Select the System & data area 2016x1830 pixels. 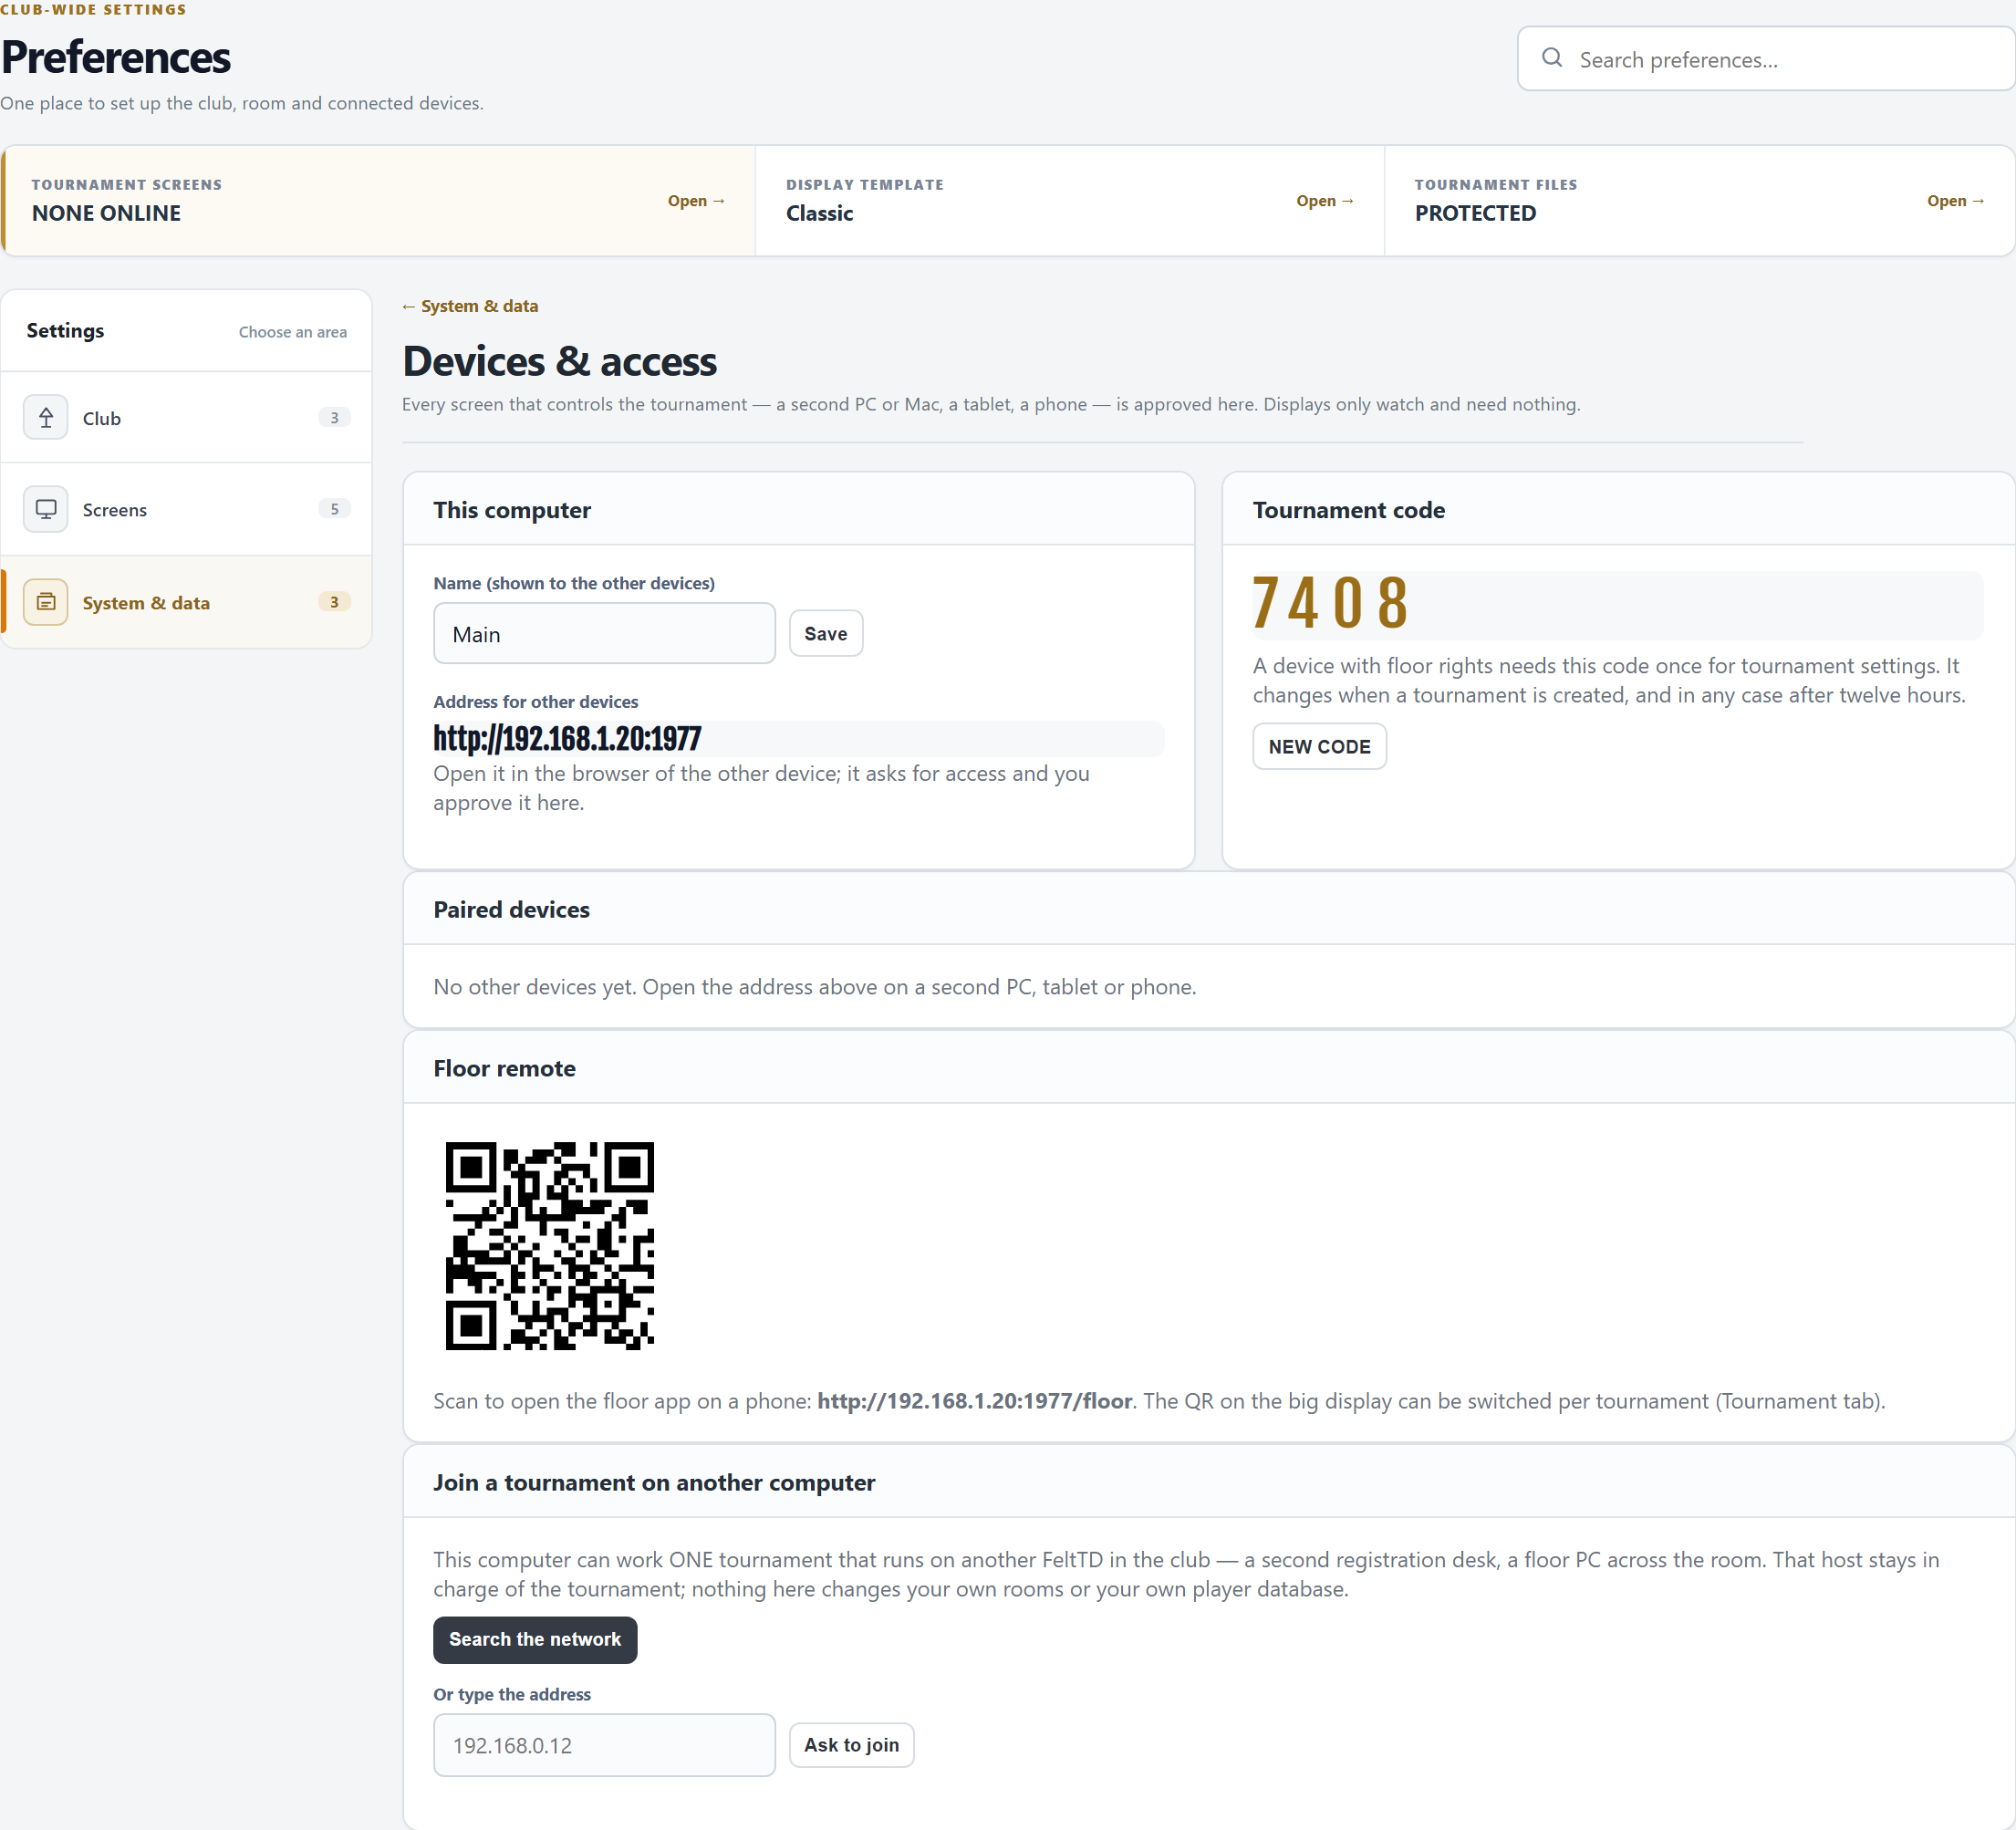click(187, 602)
